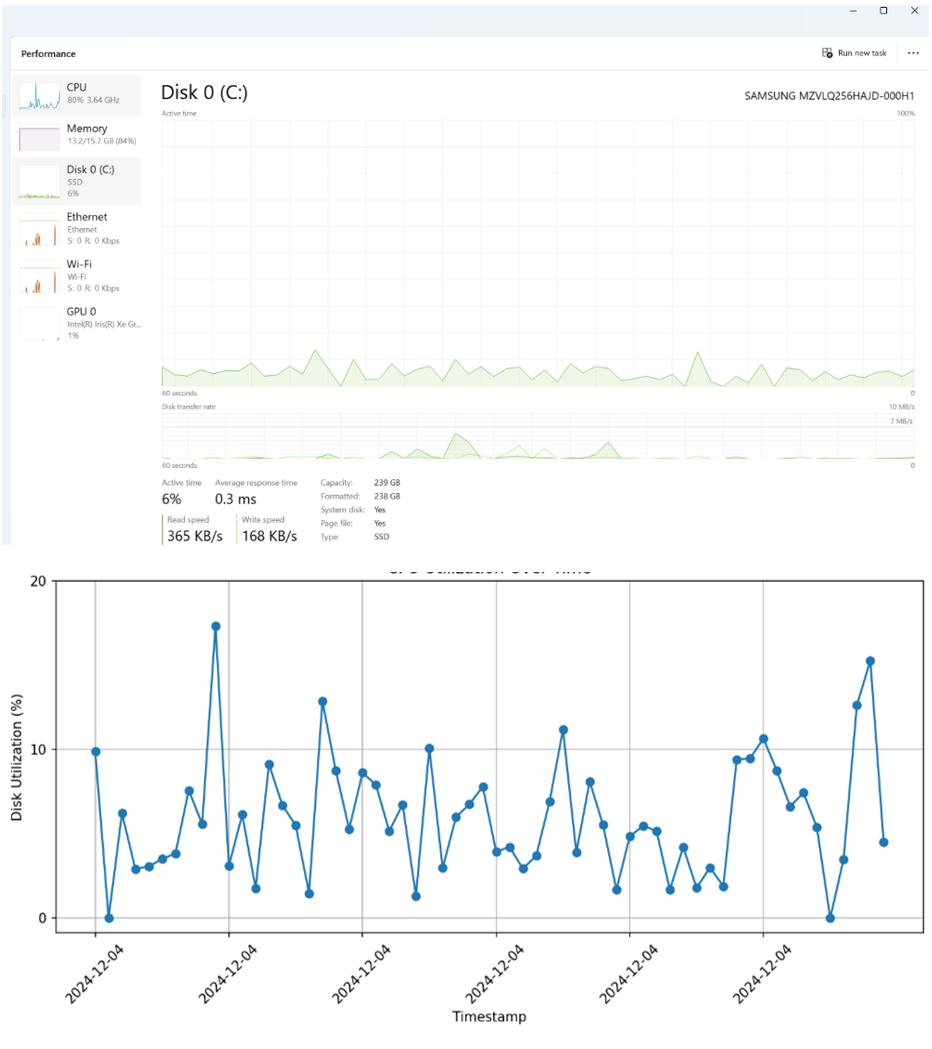The image size is (932, 1049).
Task: Click the highest data point in the utilization chart
Action: pyautogui.click(x=215, y=626)
